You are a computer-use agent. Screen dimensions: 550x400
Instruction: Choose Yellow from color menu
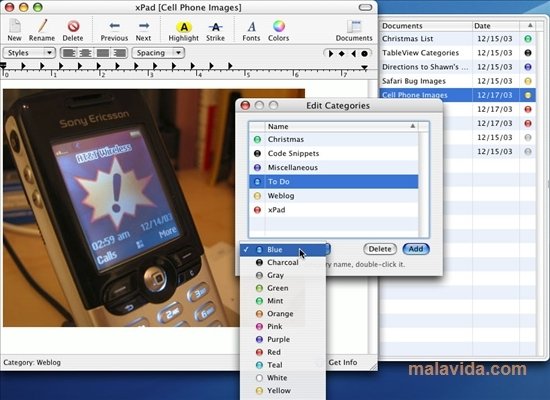[x=283, y=391]
